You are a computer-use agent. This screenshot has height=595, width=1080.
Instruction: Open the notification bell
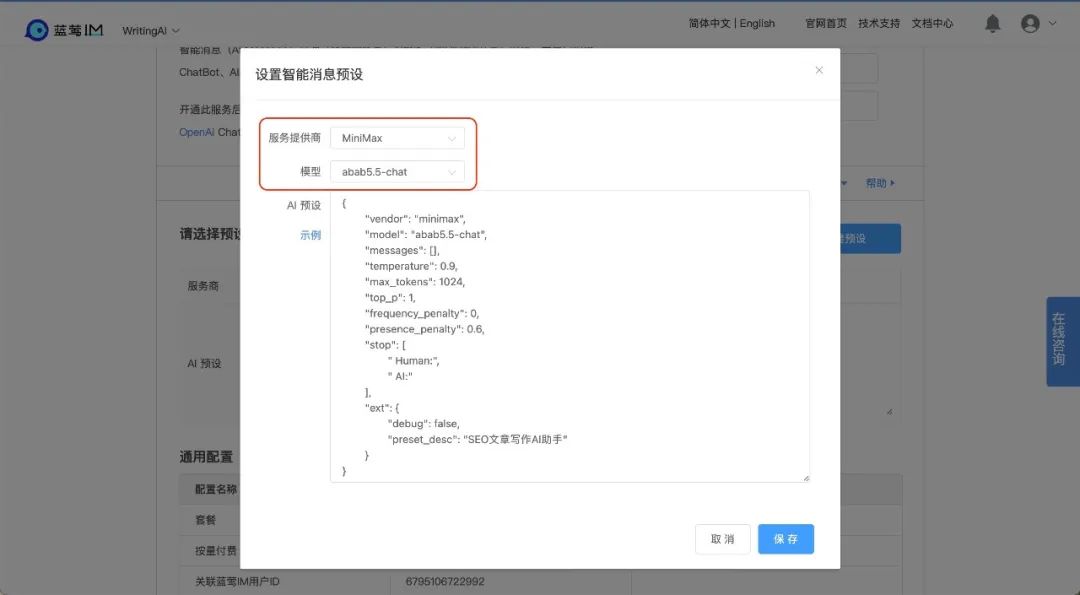coord(992,24)
